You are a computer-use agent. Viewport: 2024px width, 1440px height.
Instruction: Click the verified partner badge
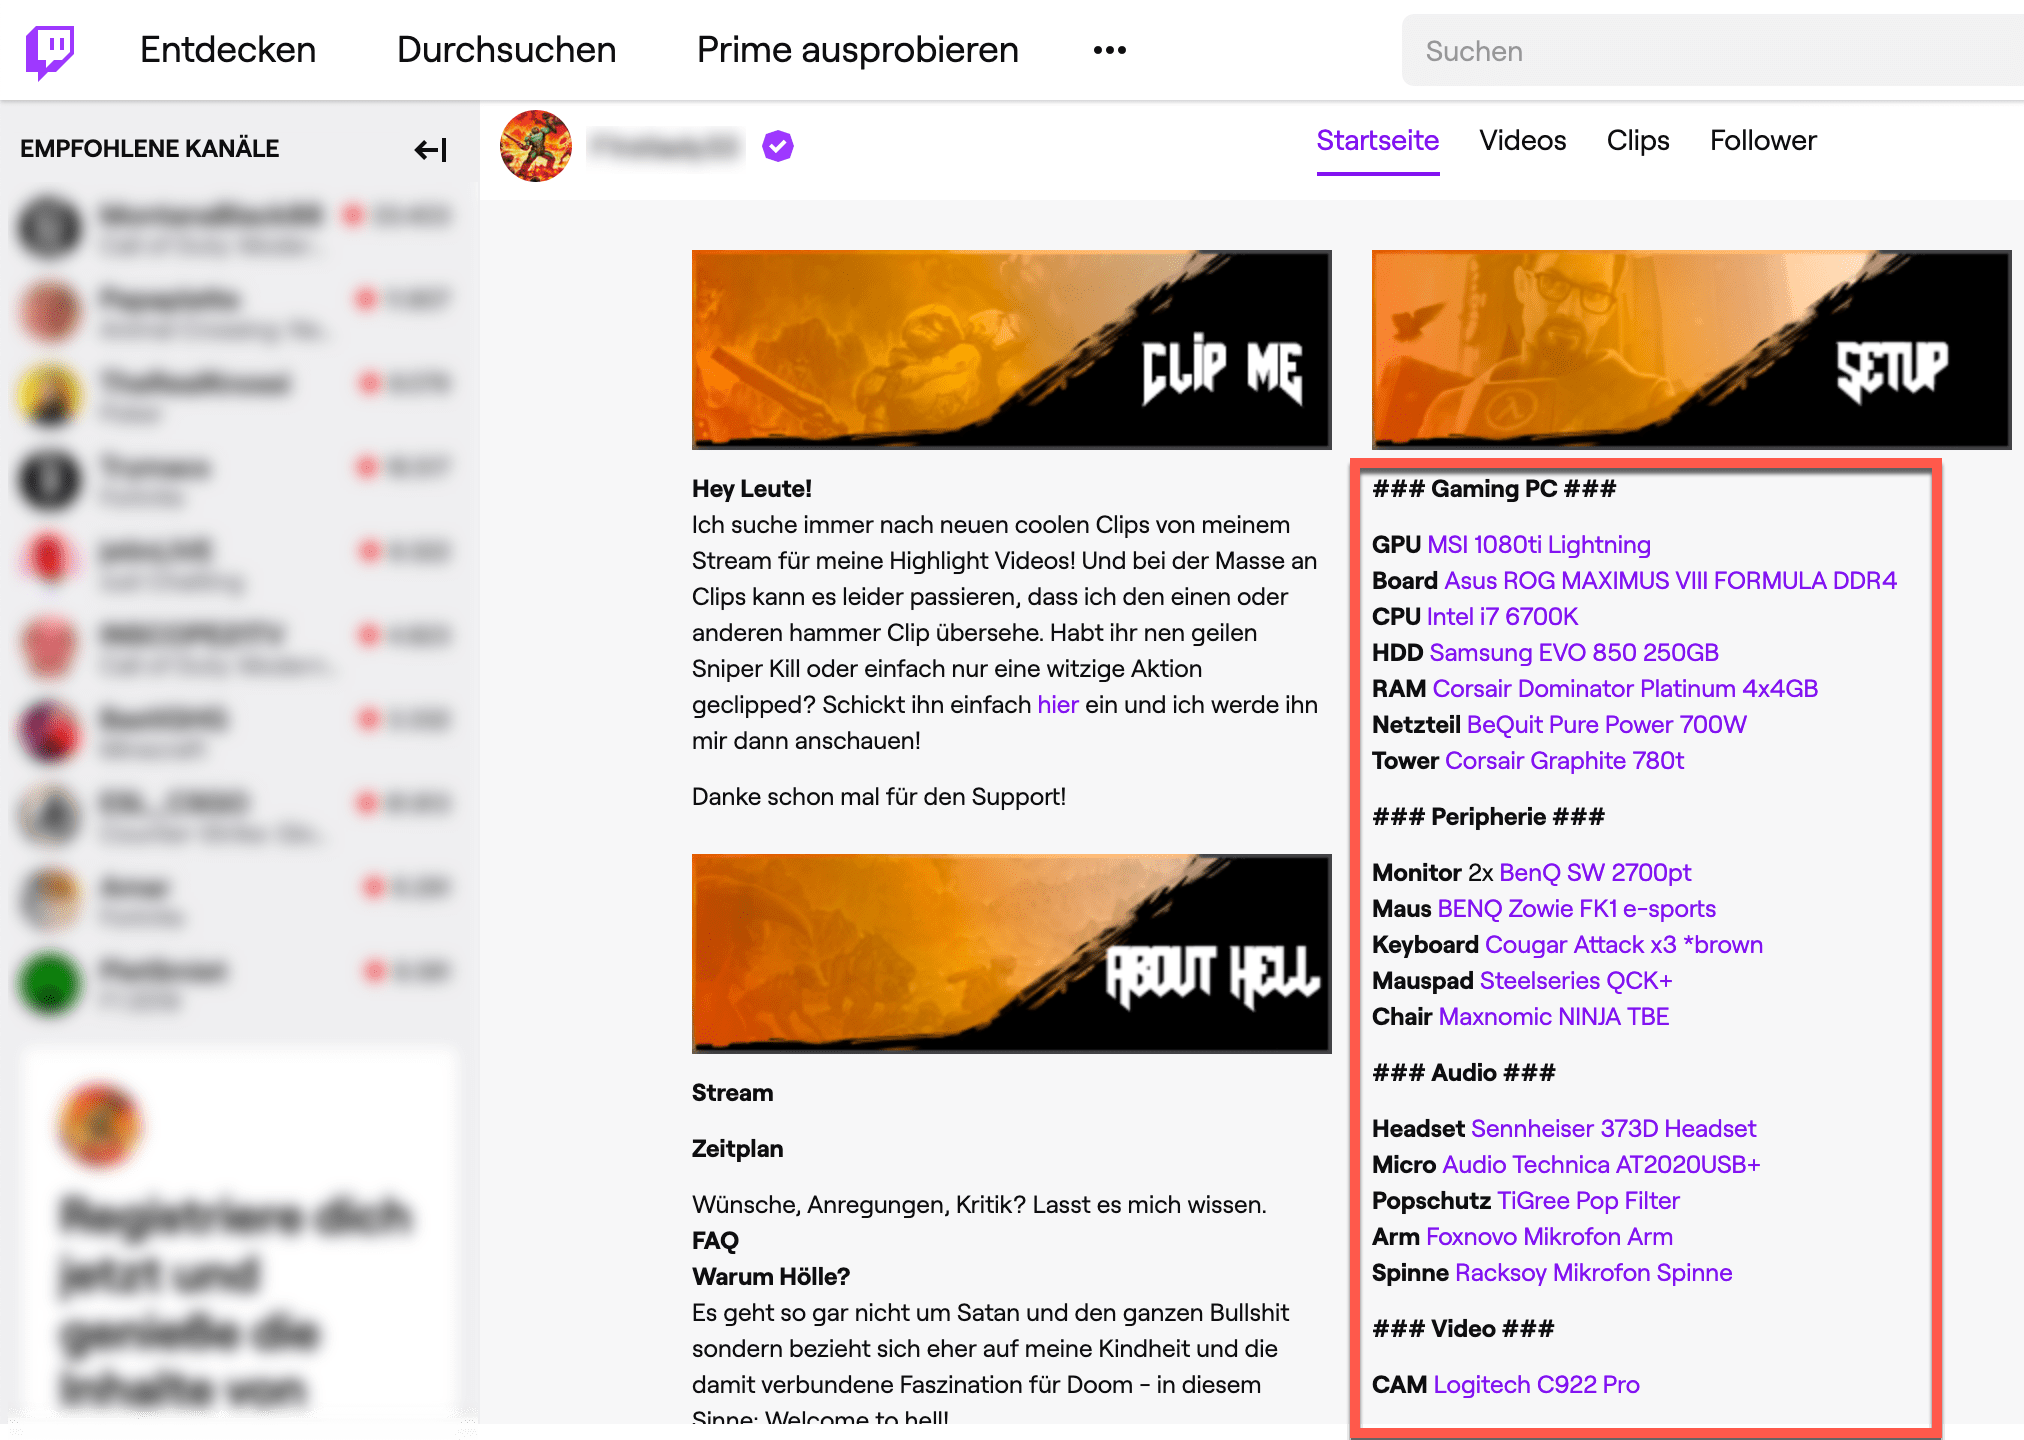pyautogui.click(x=778, y=146)
